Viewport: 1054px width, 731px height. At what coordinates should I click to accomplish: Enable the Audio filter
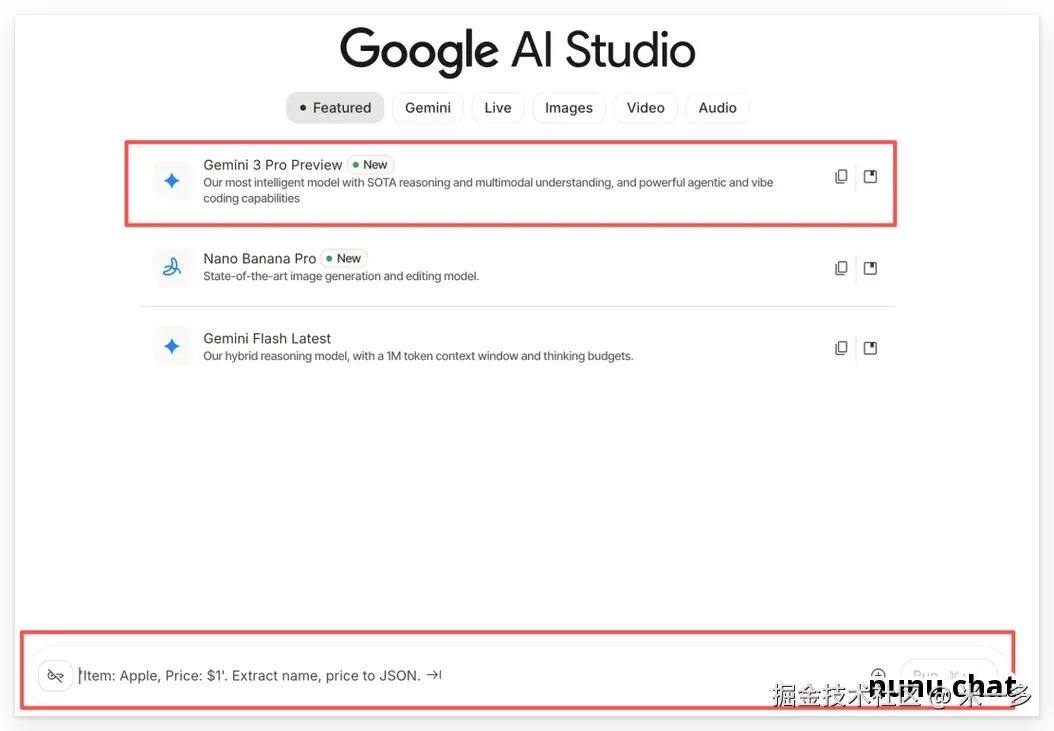click(x=717, y=107)
